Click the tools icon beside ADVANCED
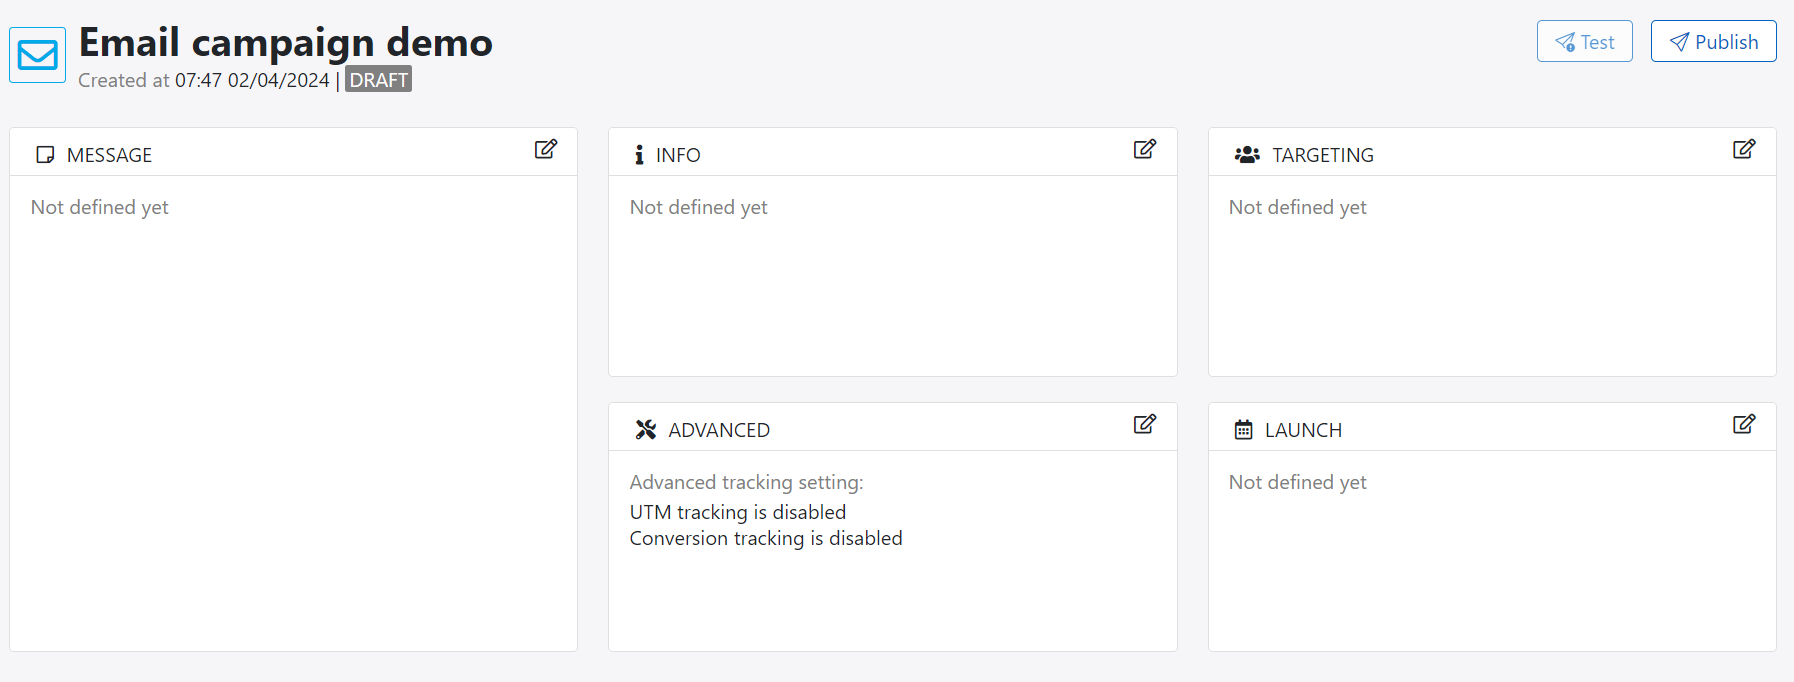1794x682 pixels. coord(646,430)
